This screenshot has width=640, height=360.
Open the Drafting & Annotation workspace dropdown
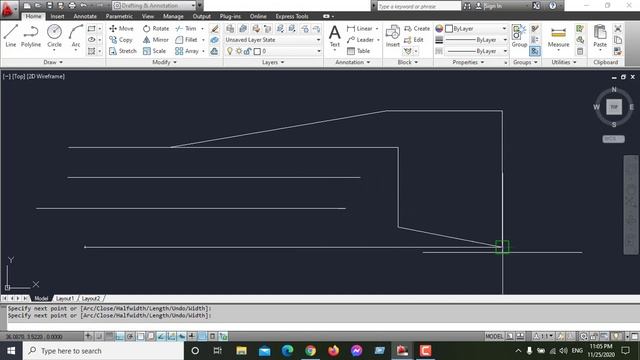pyautogui.click(x=154, y=6)
